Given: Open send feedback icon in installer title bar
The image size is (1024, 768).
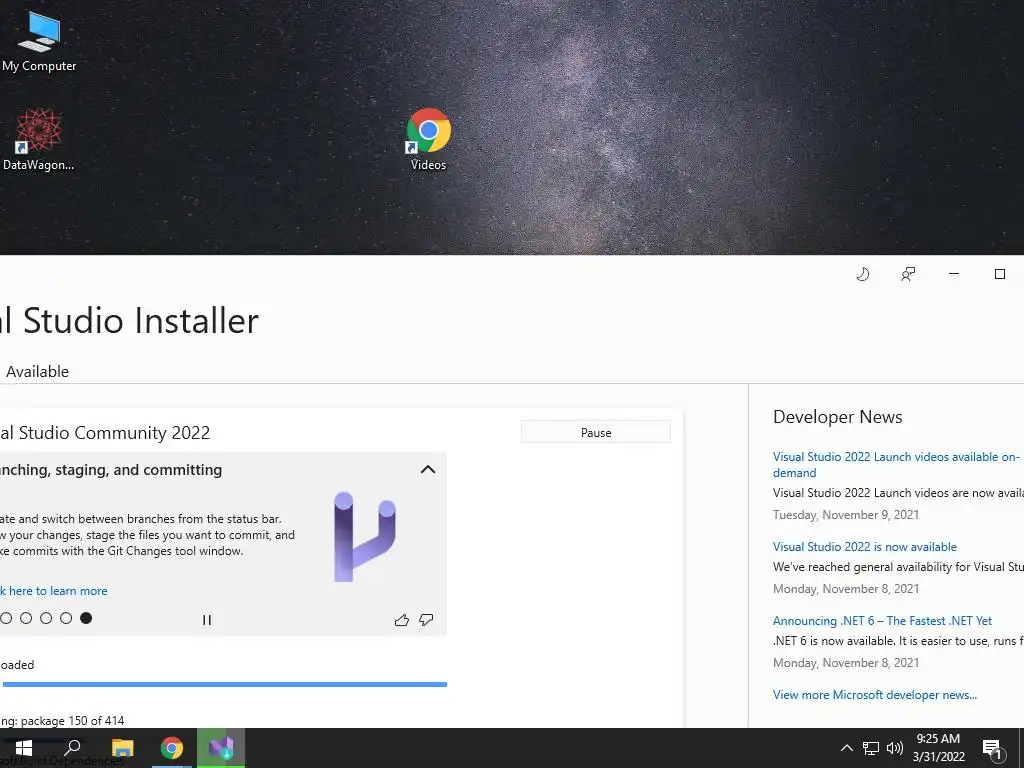Looking at the screenshot, I should tap(908, 274).
